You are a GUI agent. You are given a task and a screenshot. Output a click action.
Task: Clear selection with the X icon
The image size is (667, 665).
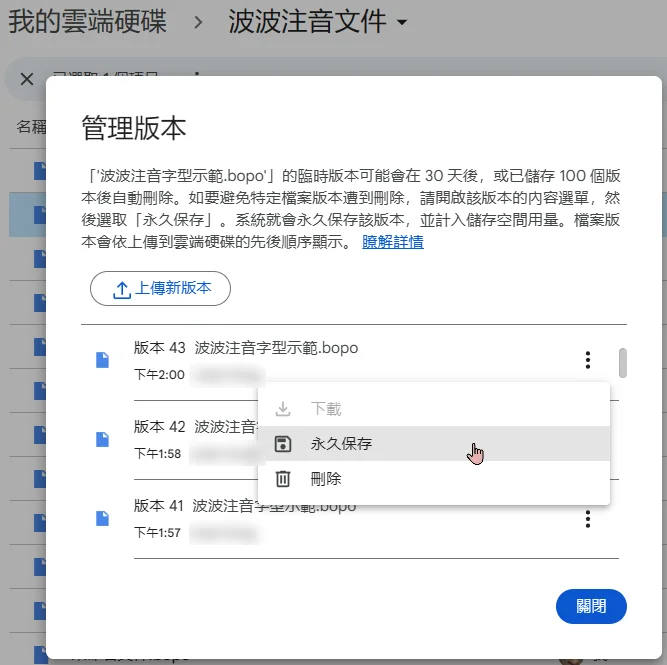(x=27, y=79)
